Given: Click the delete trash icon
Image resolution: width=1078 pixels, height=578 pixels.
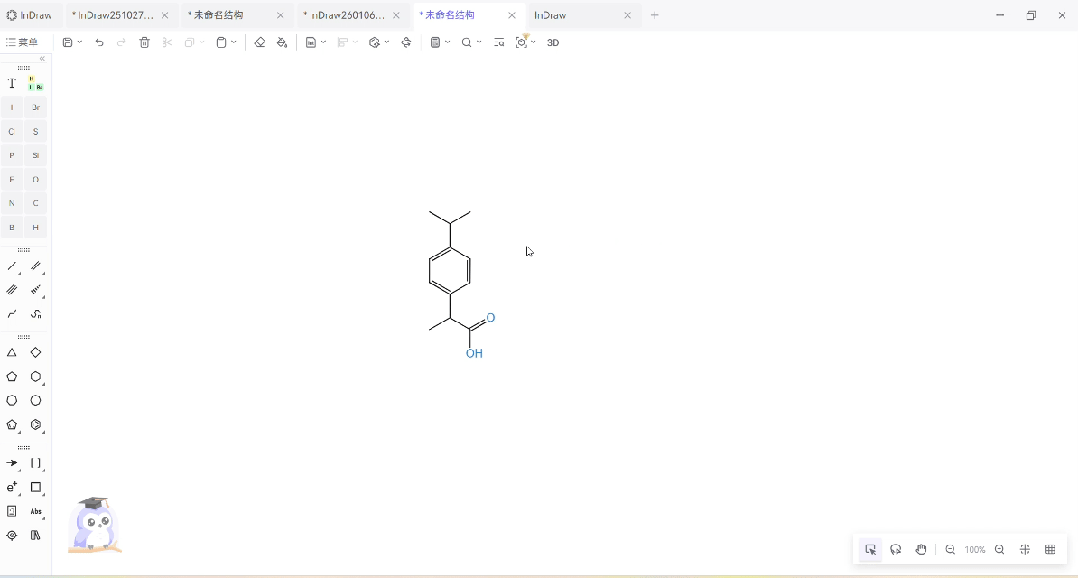Looking at the screenshot, I should (144, 43).
